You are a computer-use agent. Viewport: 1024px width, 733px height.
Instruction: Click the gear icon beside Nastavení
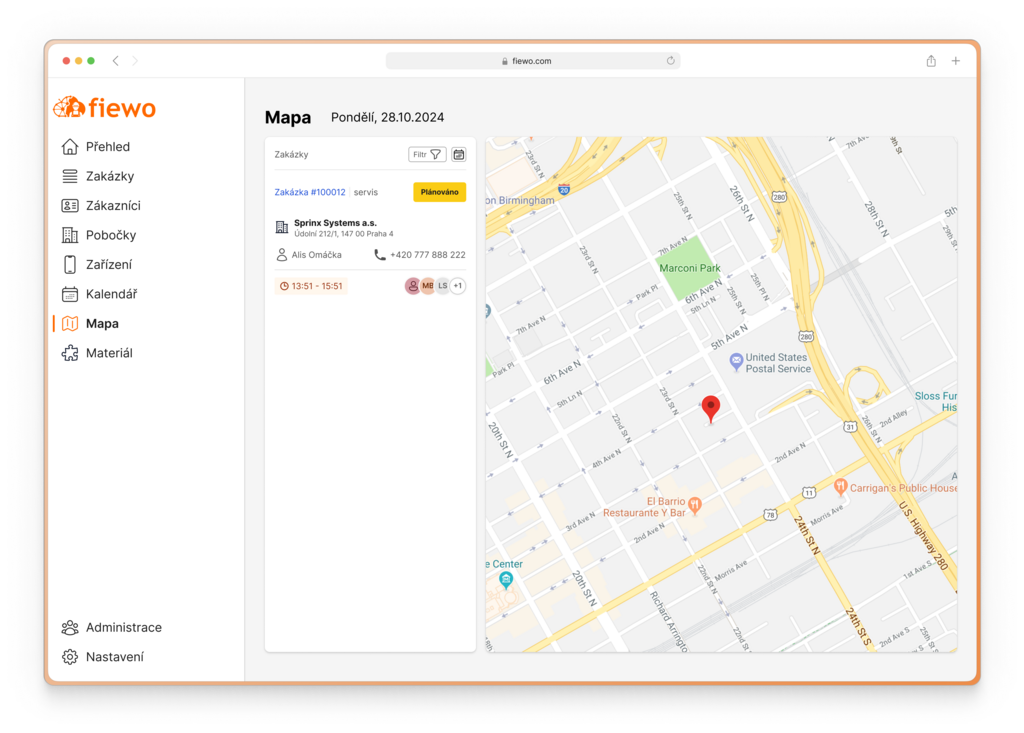point(70,657)
